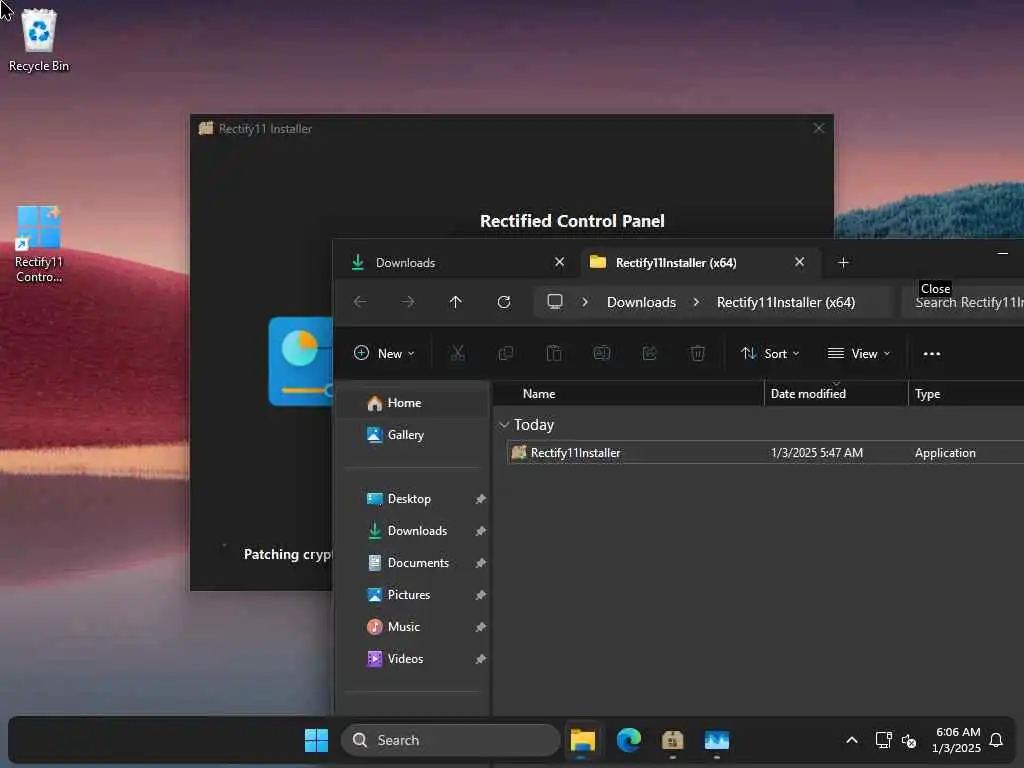Collapse the Today group

click(x=504, y=425)
